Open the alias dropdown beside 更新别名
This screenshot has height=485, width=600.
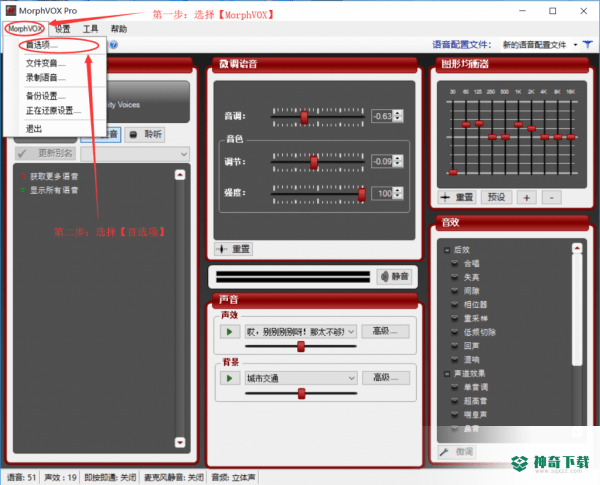[135, 154]
